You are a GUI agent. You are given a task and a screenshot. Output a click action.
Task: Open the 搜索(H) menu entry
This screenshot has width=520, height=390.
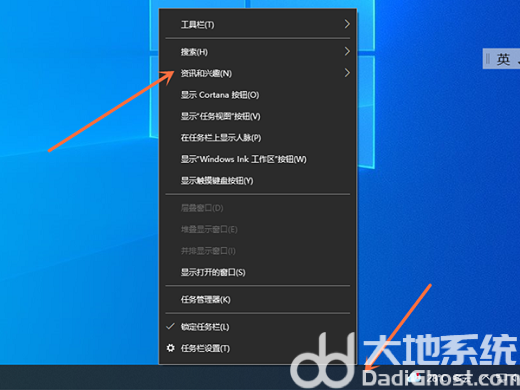click(257, 52)
